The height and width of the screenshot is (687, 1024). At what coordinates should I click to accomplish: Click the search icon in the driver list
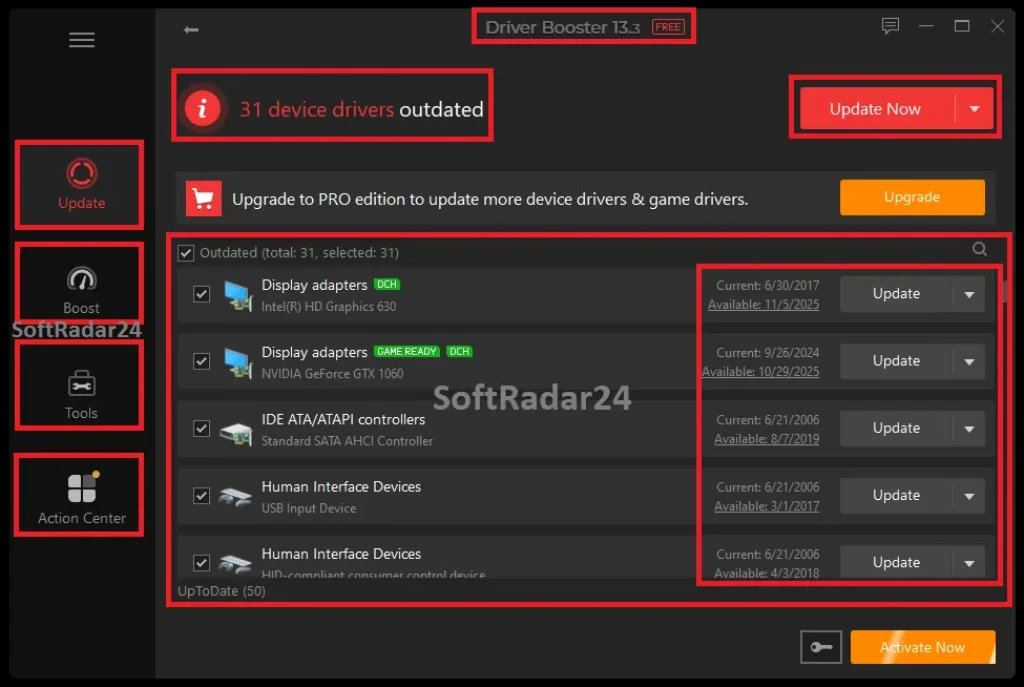[979, 249]
